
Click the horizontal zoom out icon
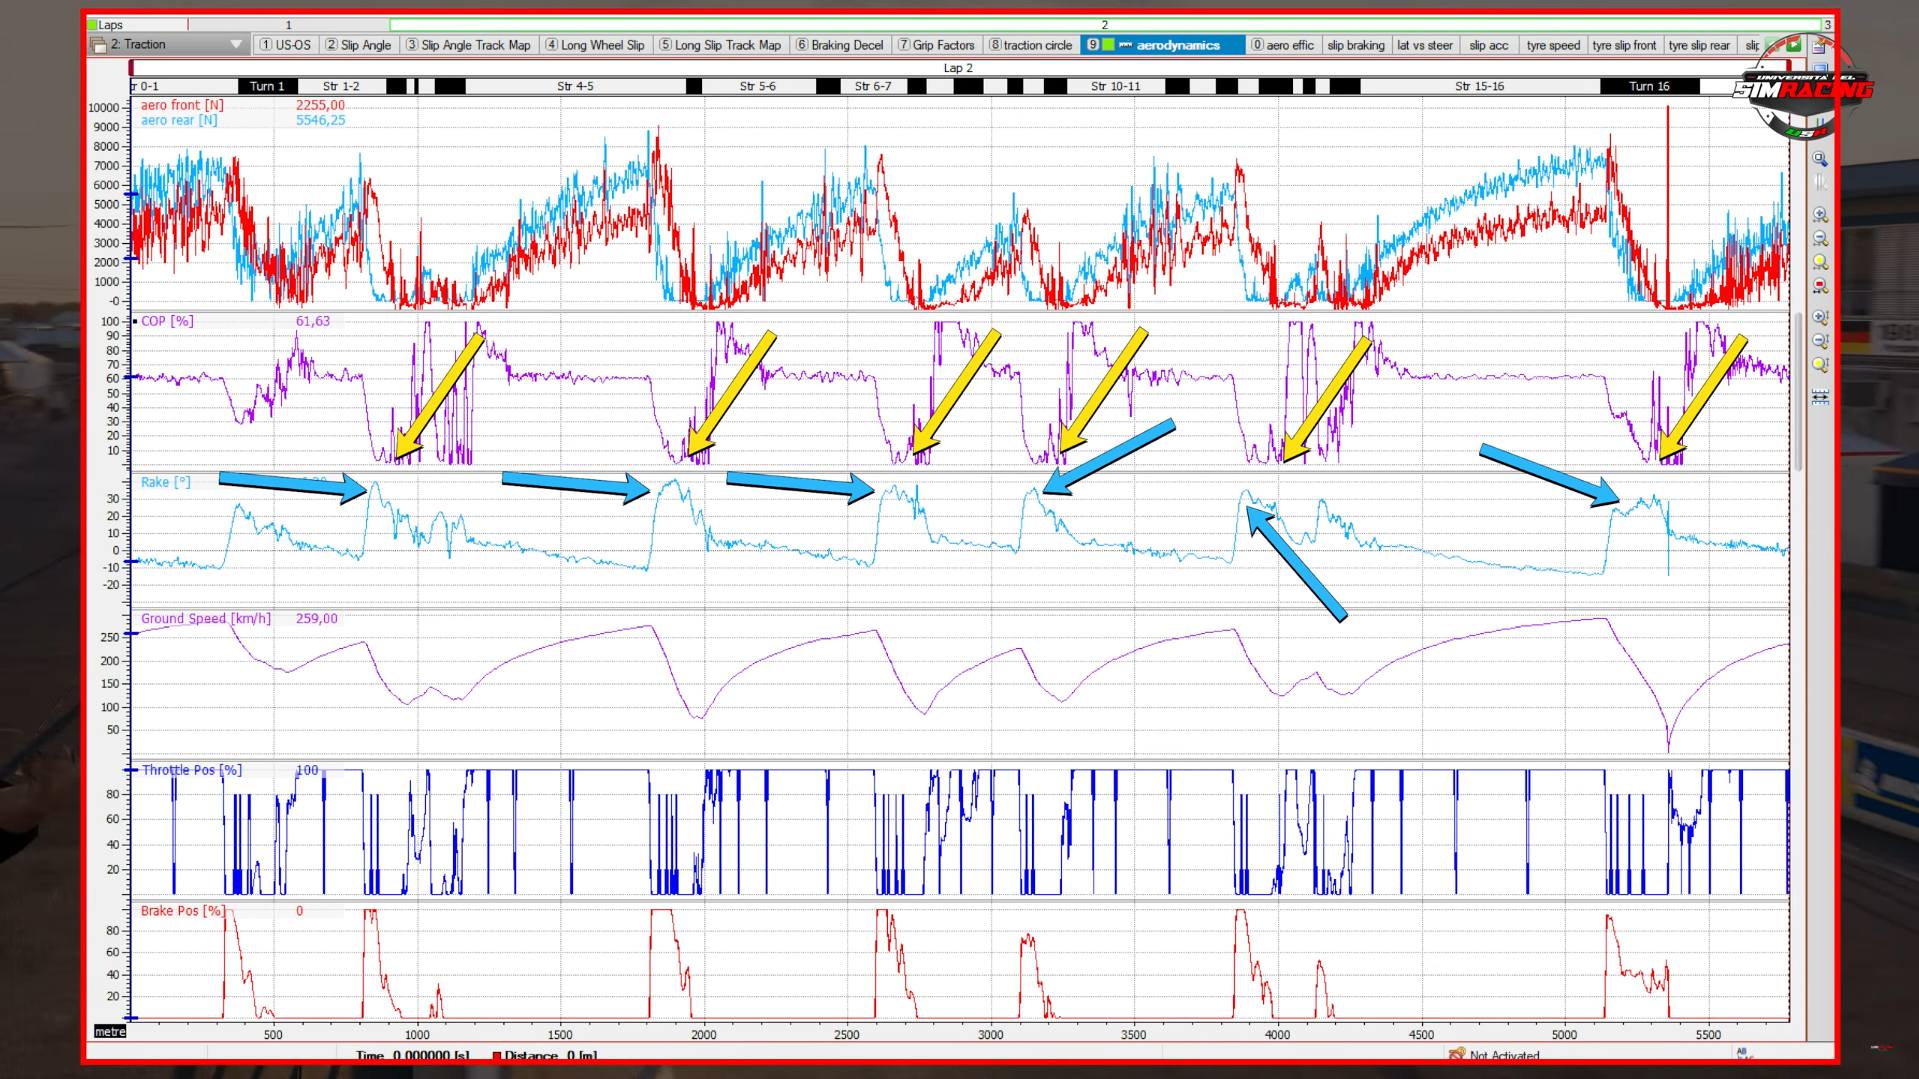(x=1819, y=239)
